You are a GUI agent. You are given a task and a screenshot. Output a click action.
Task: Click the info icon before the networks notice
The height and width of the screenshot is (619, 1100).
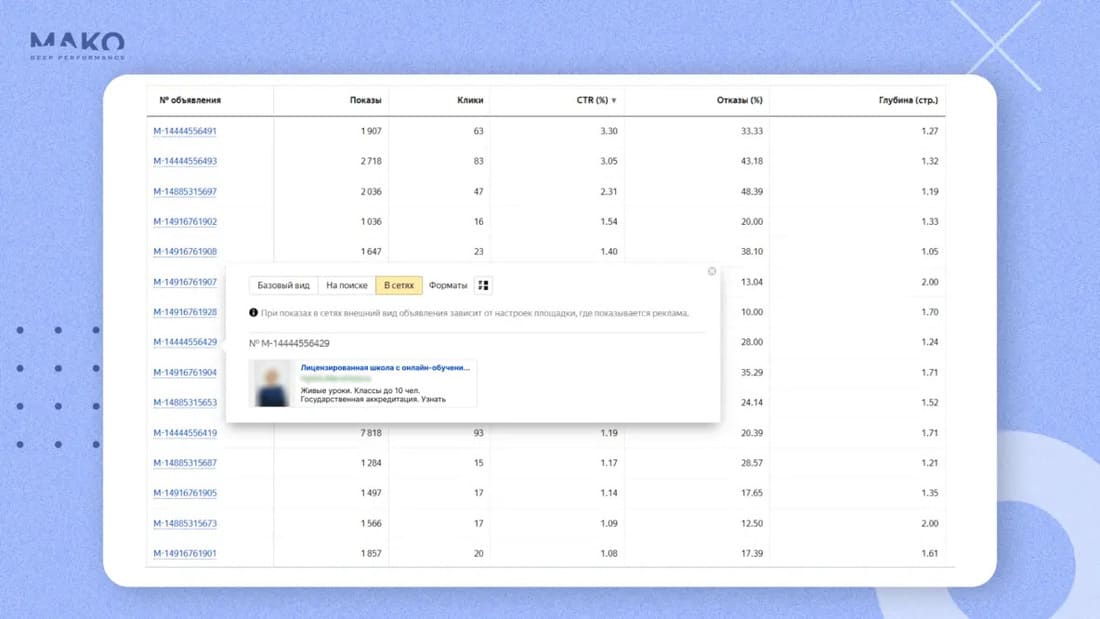point(253,313)
